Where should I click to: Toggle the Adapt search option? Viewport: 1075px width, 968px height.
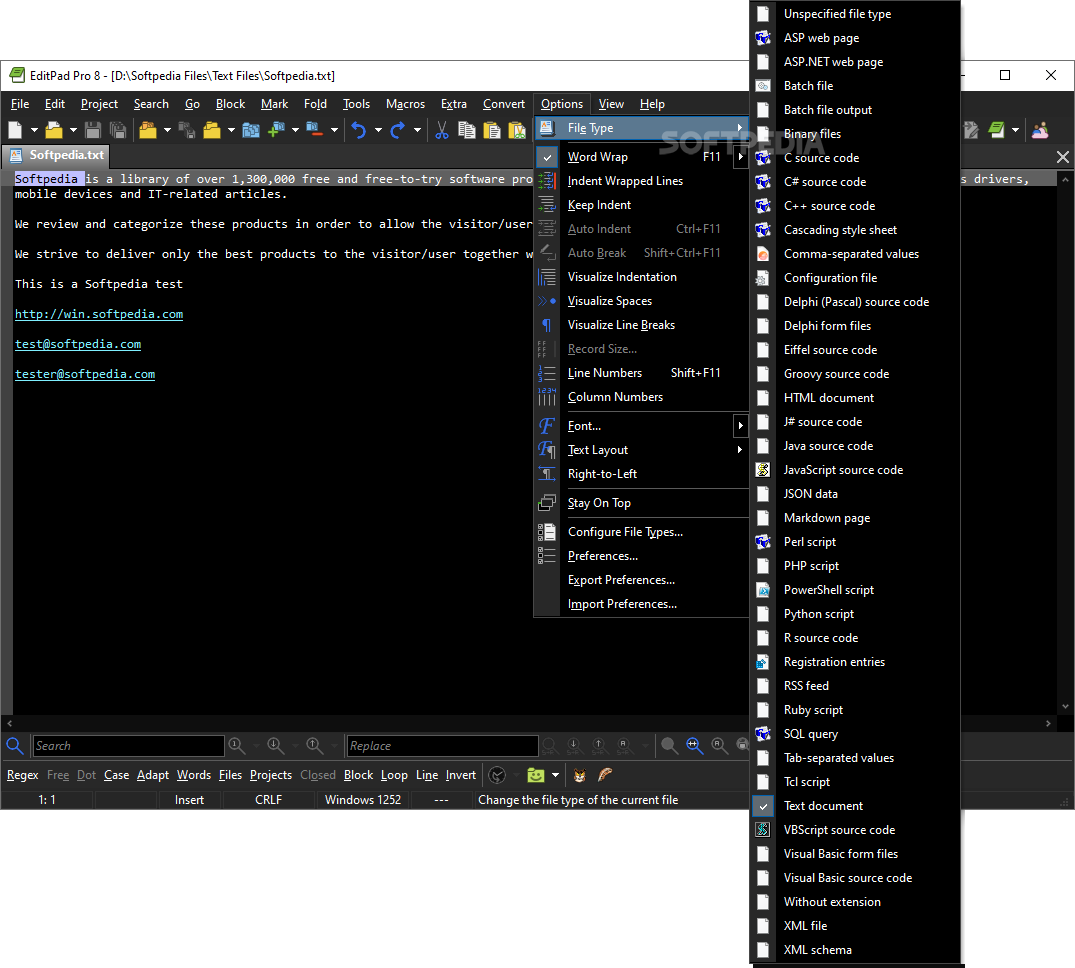[153, 775]
